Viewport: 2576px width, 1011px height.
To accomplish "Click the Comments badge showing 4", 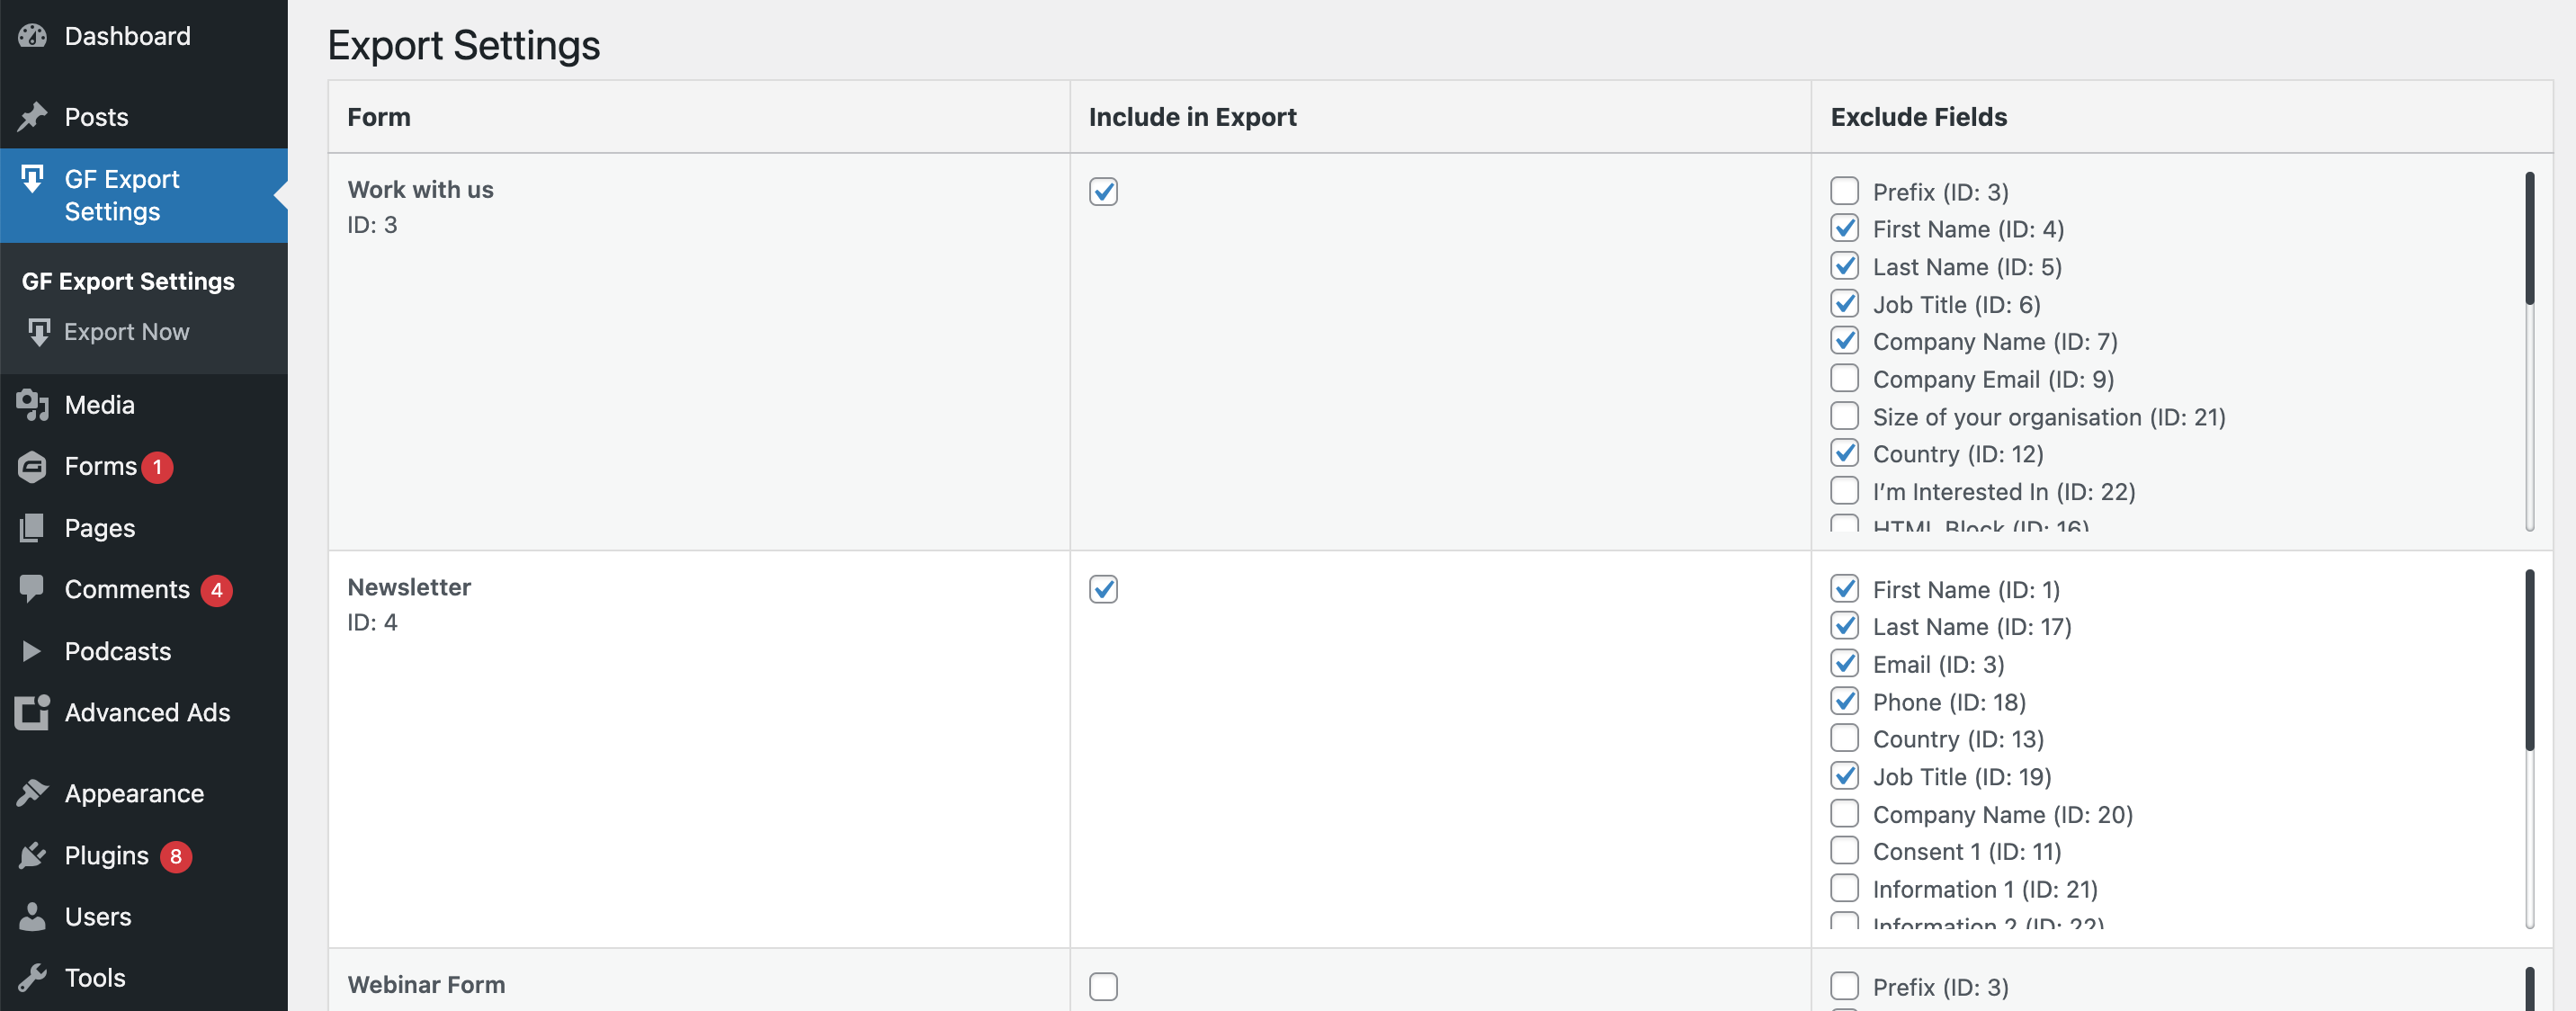I will (x=216, y=590).
